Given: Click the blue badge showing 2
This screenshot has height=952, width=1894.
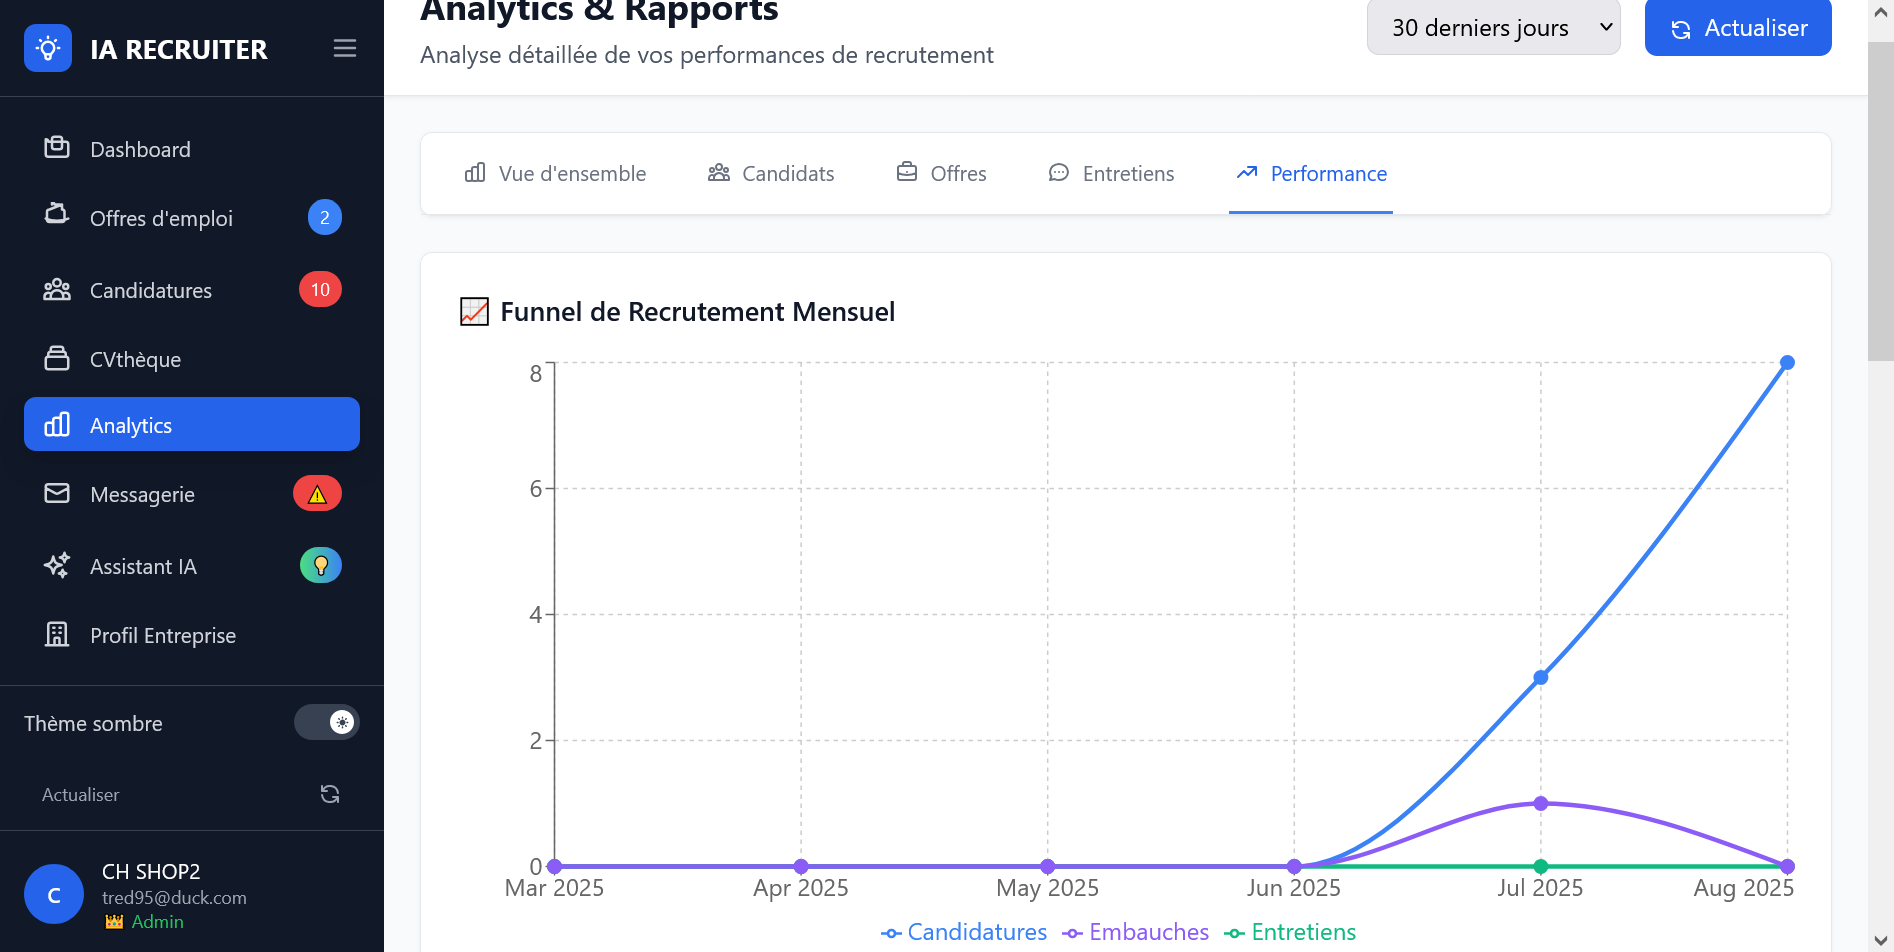Looking at the screenshot, I should click(x=324, y=217).
